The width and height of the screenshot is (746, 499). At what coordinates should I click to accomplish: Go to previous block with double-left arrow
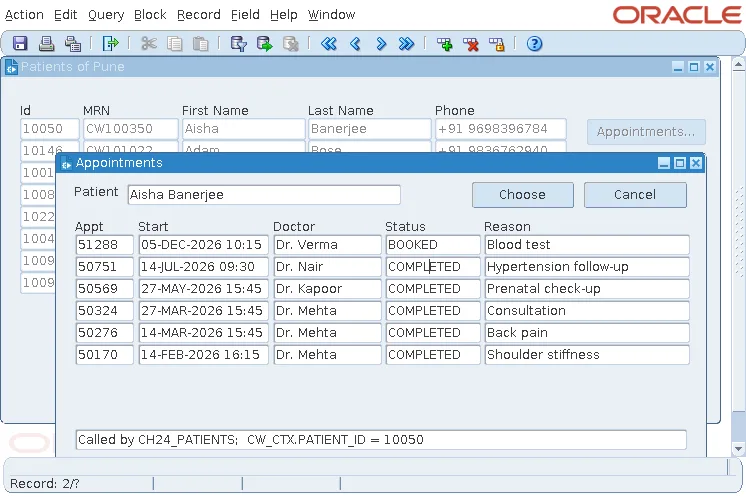point(328,44)
